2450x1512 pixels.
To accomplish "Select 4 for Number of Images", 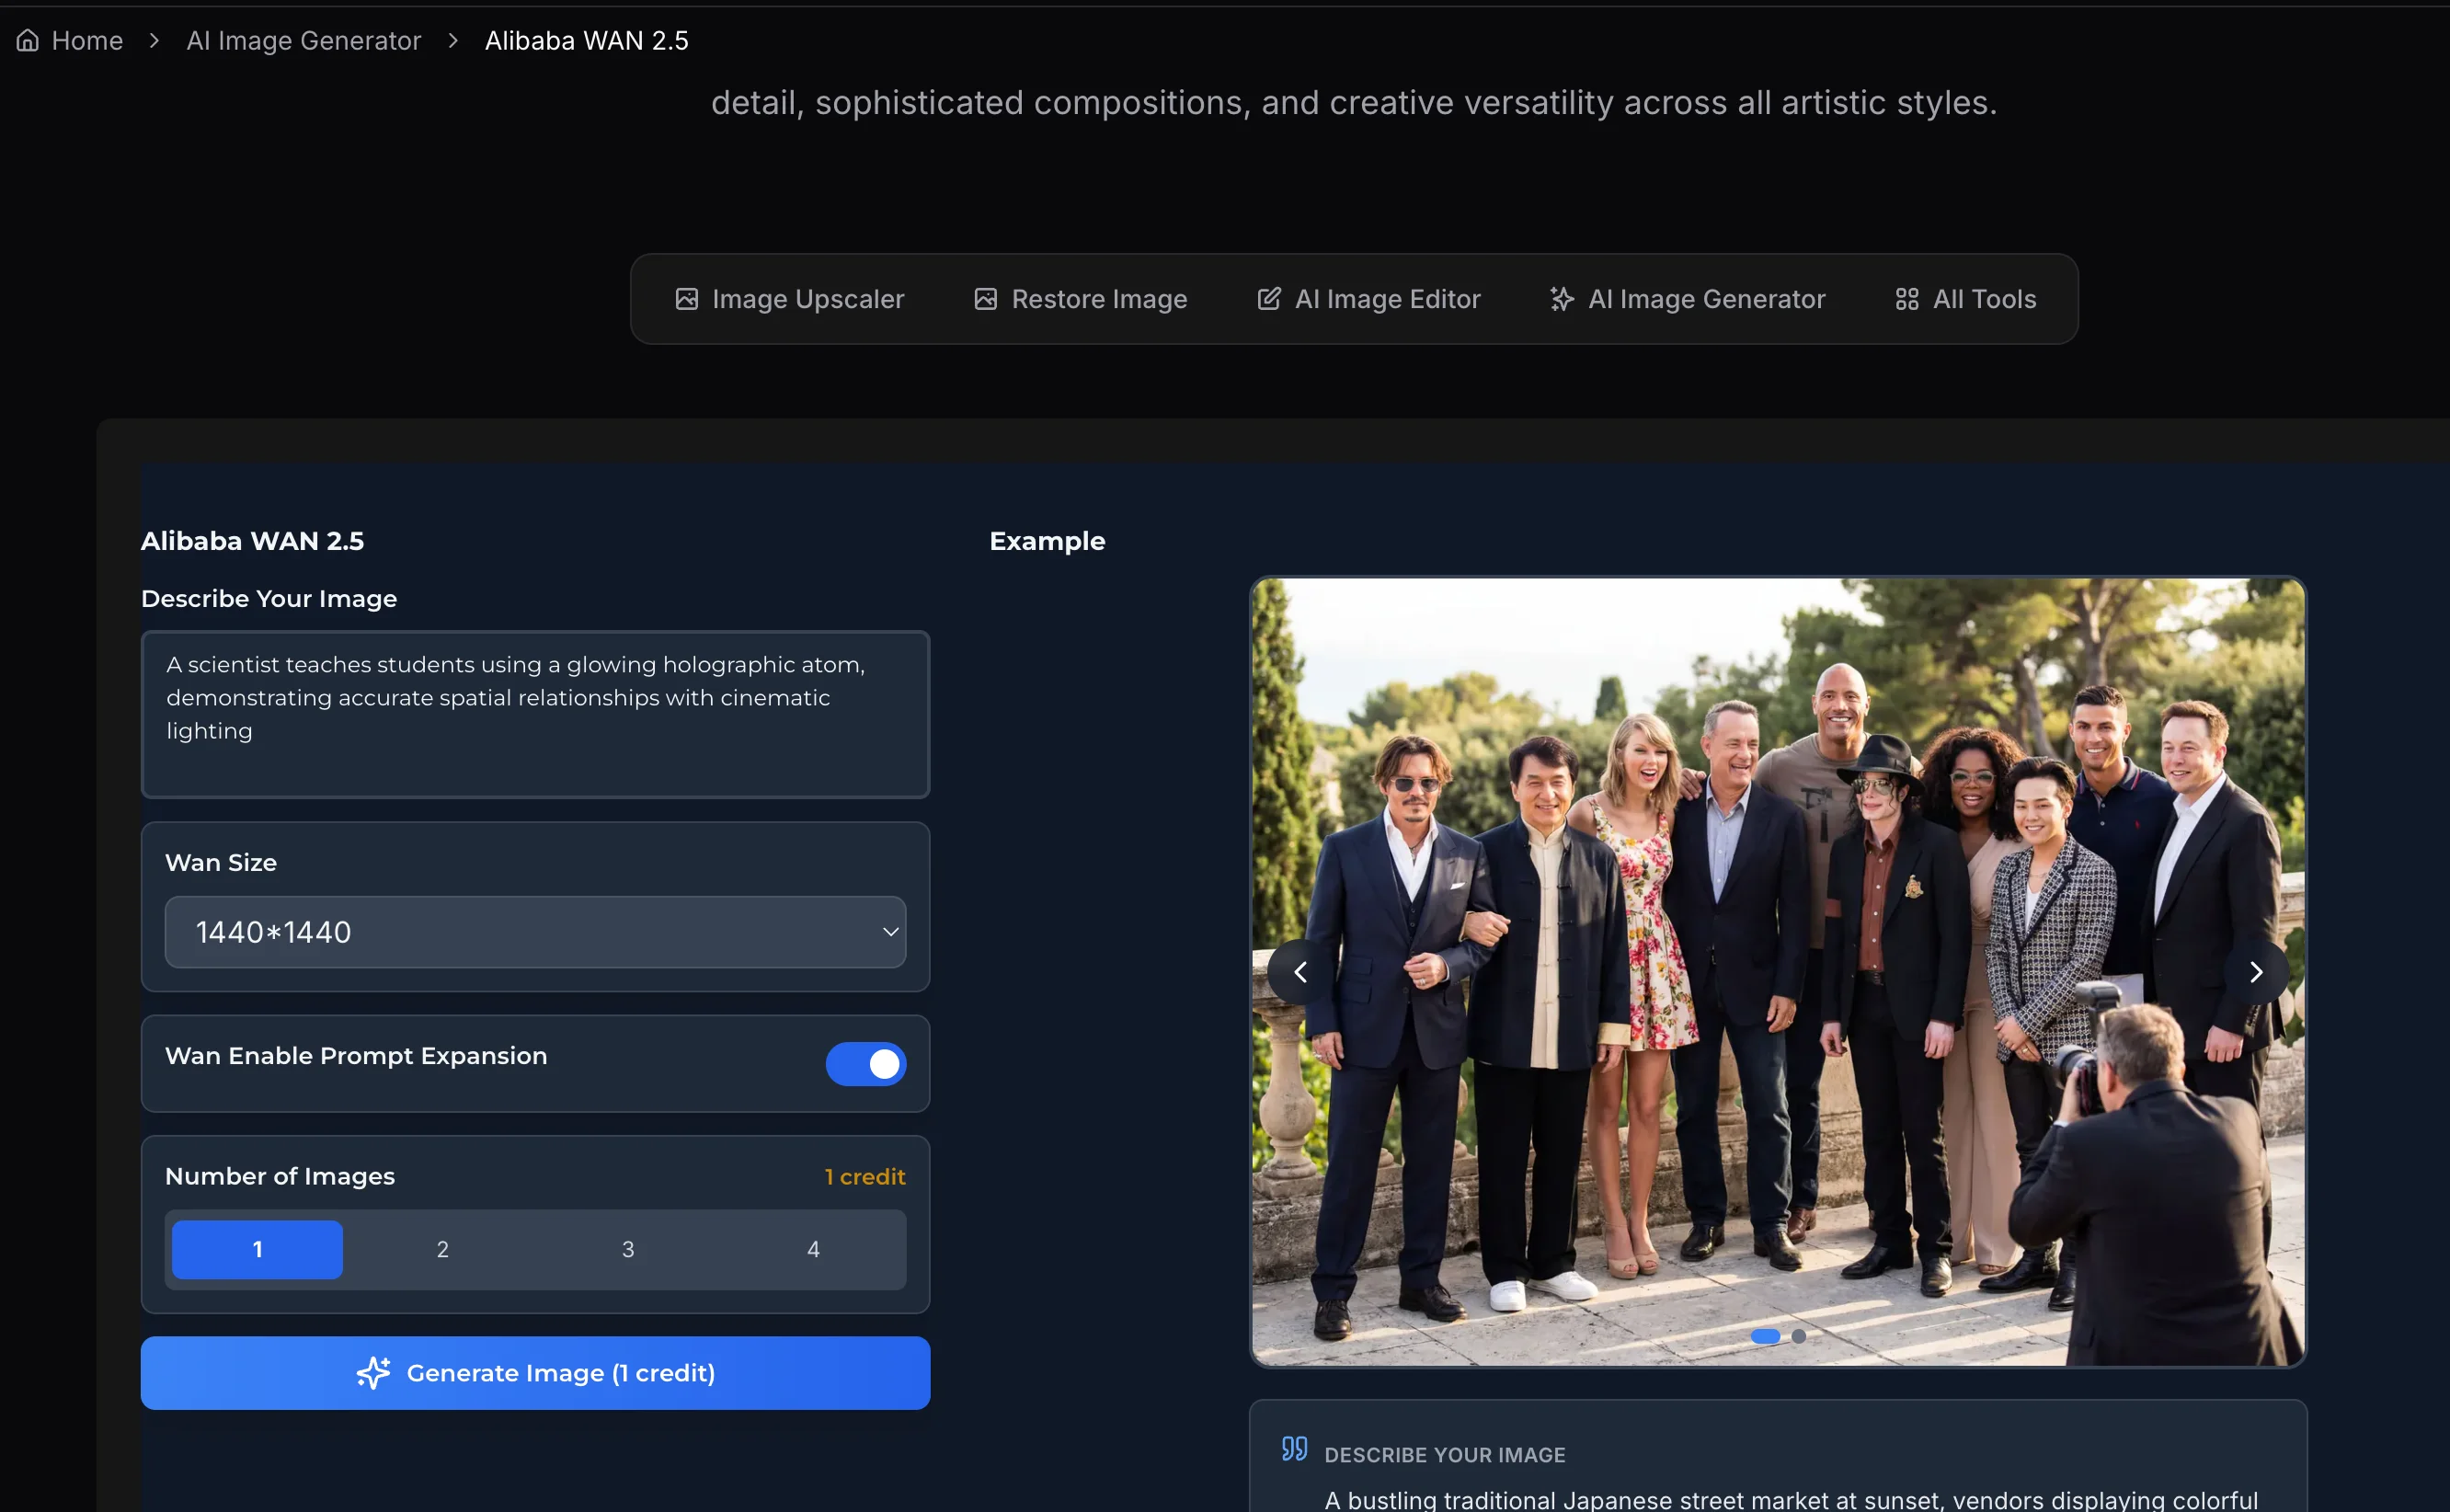I will (x=813, y=1249).
